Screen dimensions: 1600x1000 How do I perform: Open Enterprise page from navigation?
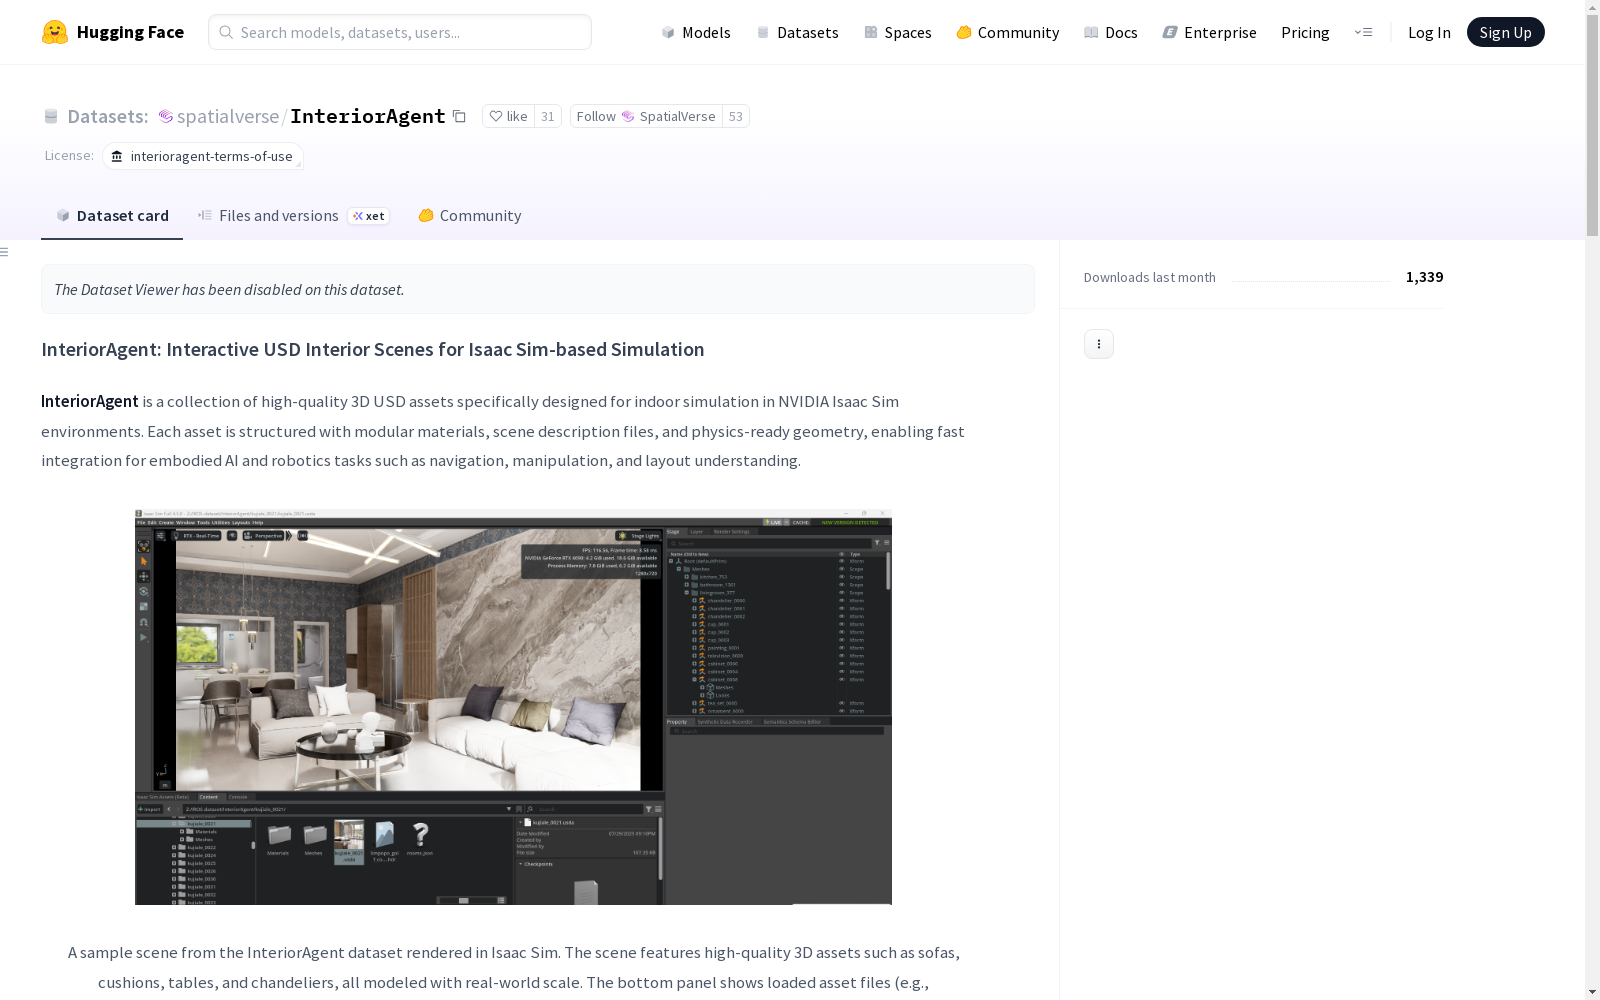point(1209,32)
